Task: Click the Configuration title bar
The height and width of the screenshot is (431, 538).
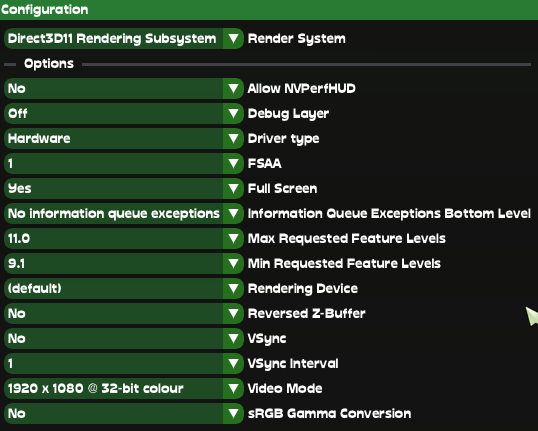Action: pyautogui.click(x=269, y=10)
